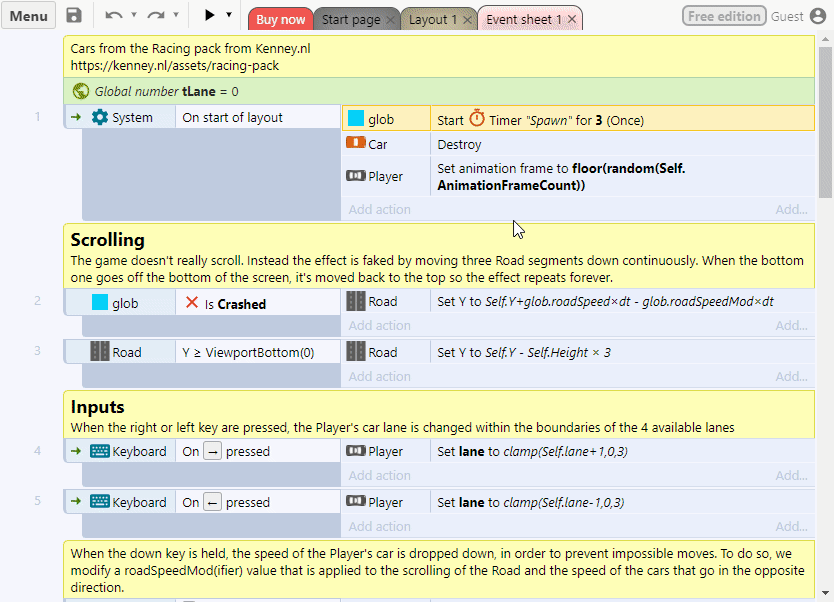834x602 pixels.
Task: Click the Free edition button
Action: [724, 16]
